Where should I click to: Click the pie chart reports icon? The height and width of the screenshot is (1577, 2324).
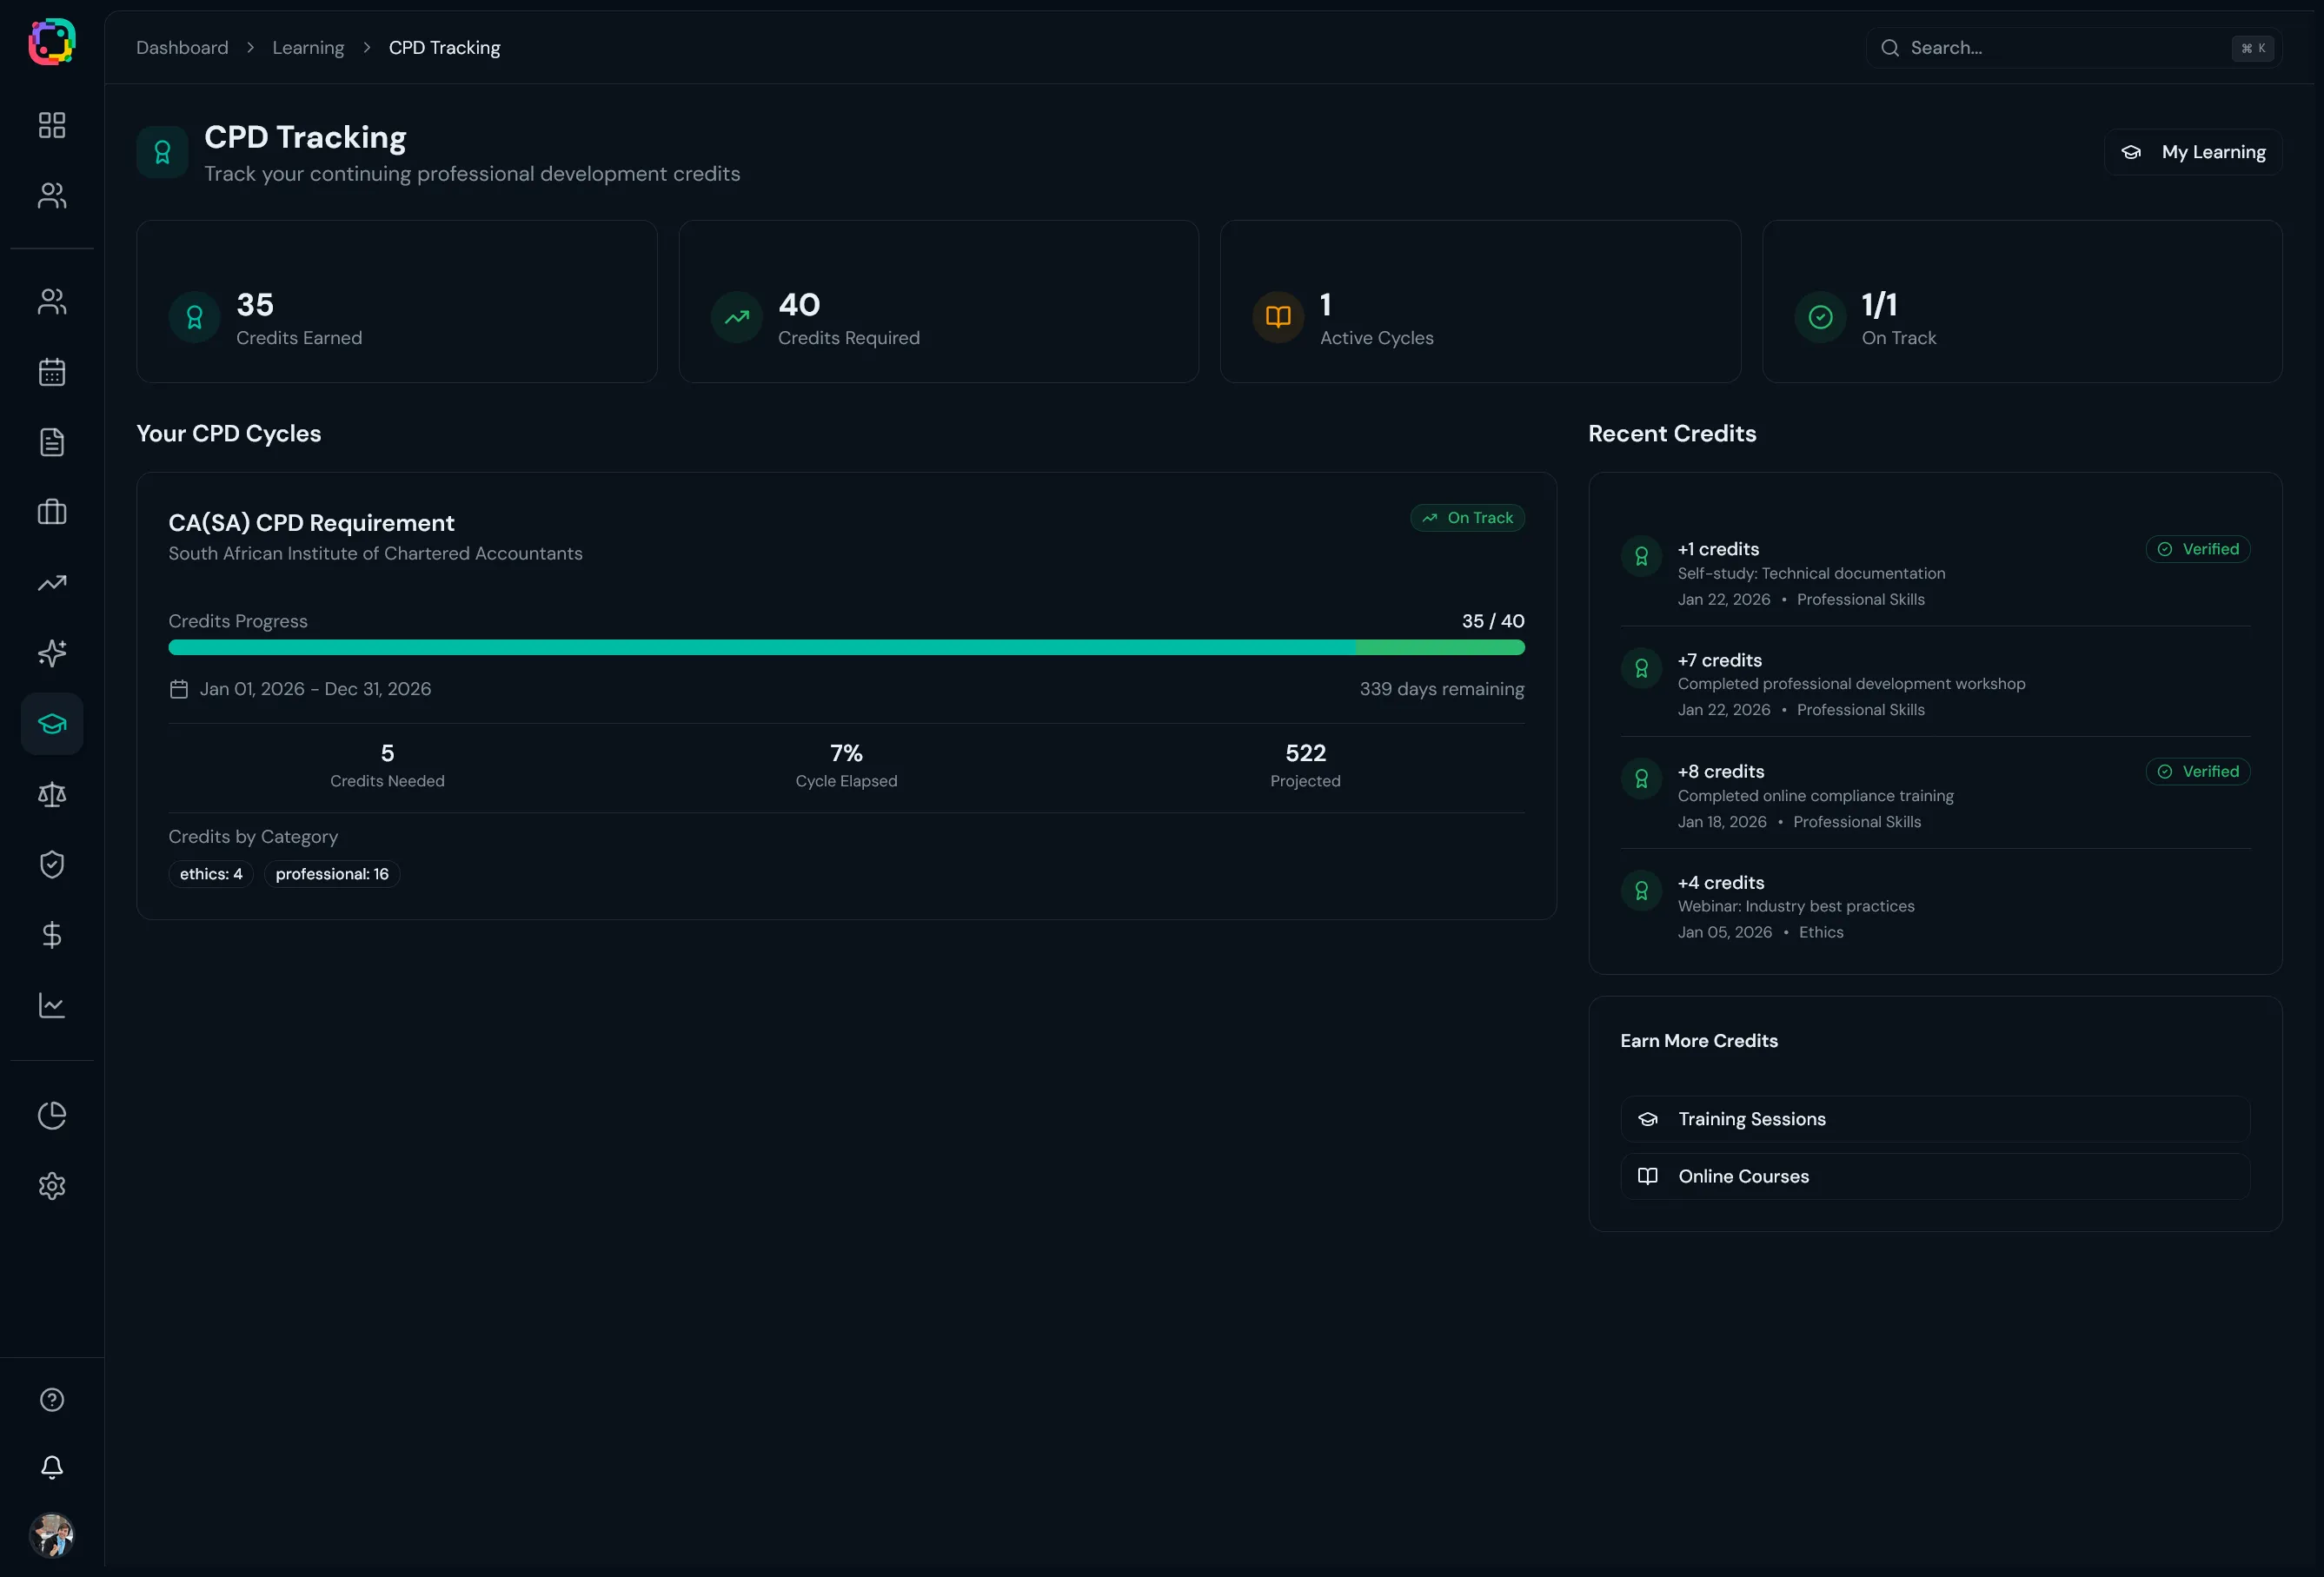(x=52, y=1115)
